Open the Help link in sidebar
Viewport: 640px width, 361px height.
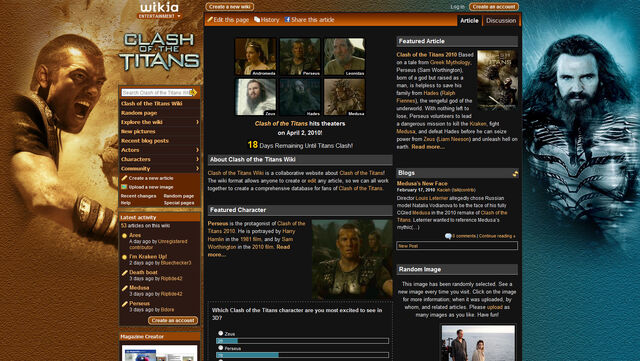(x=126, y=203)
